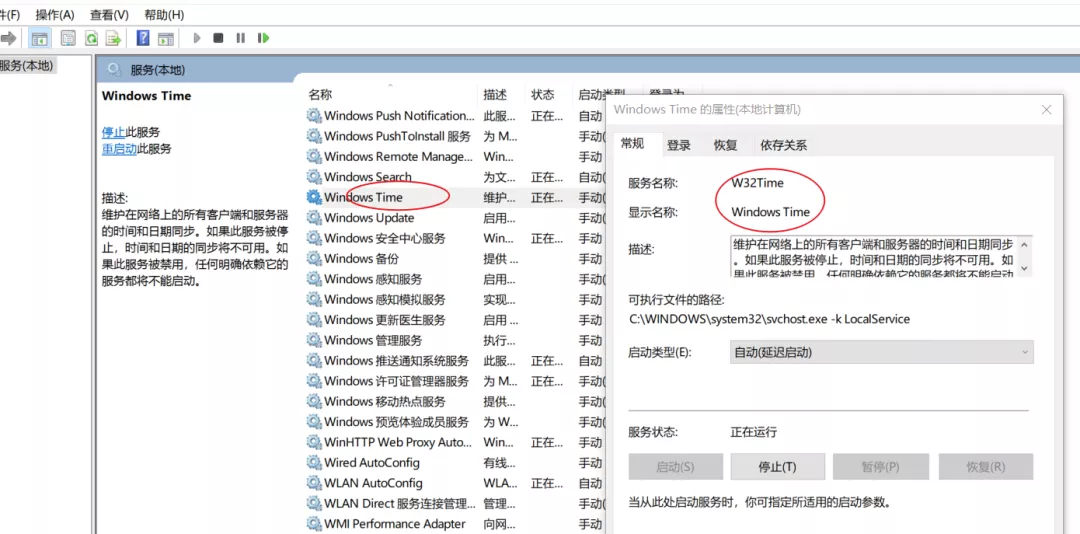This screenshot has height=534, width=1080.
Task: Close the Windows Time properties dialog
Action: 1046,110
